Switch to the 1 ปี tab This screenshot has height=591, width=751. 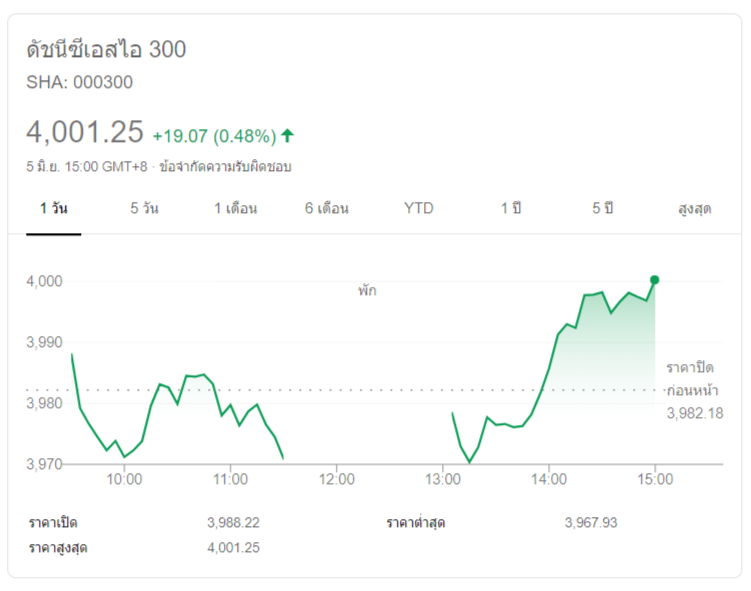[511, 209]
